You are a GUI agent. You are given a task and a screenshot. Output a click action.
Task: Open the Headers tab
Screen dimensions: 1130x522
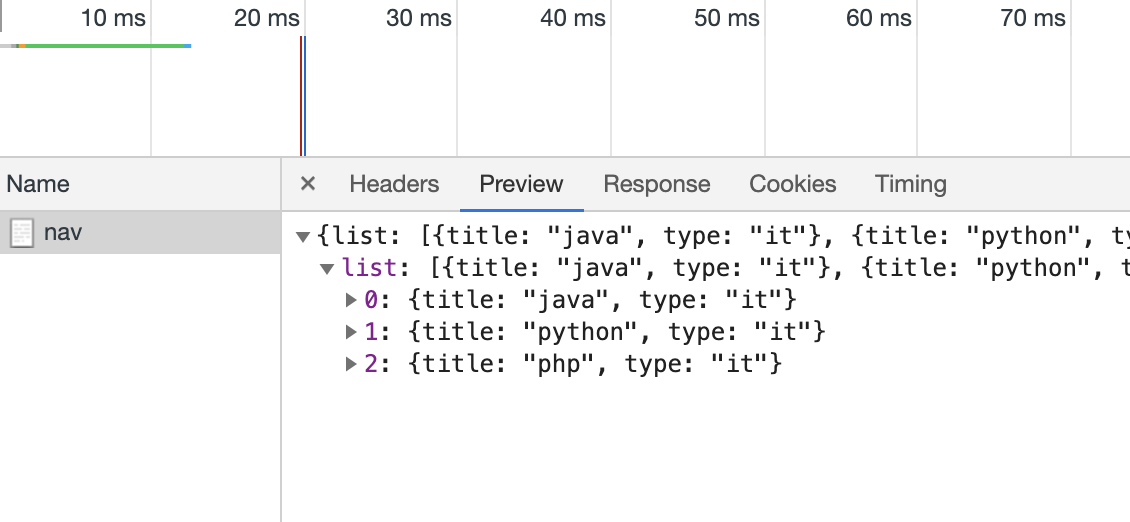(394, 184)
